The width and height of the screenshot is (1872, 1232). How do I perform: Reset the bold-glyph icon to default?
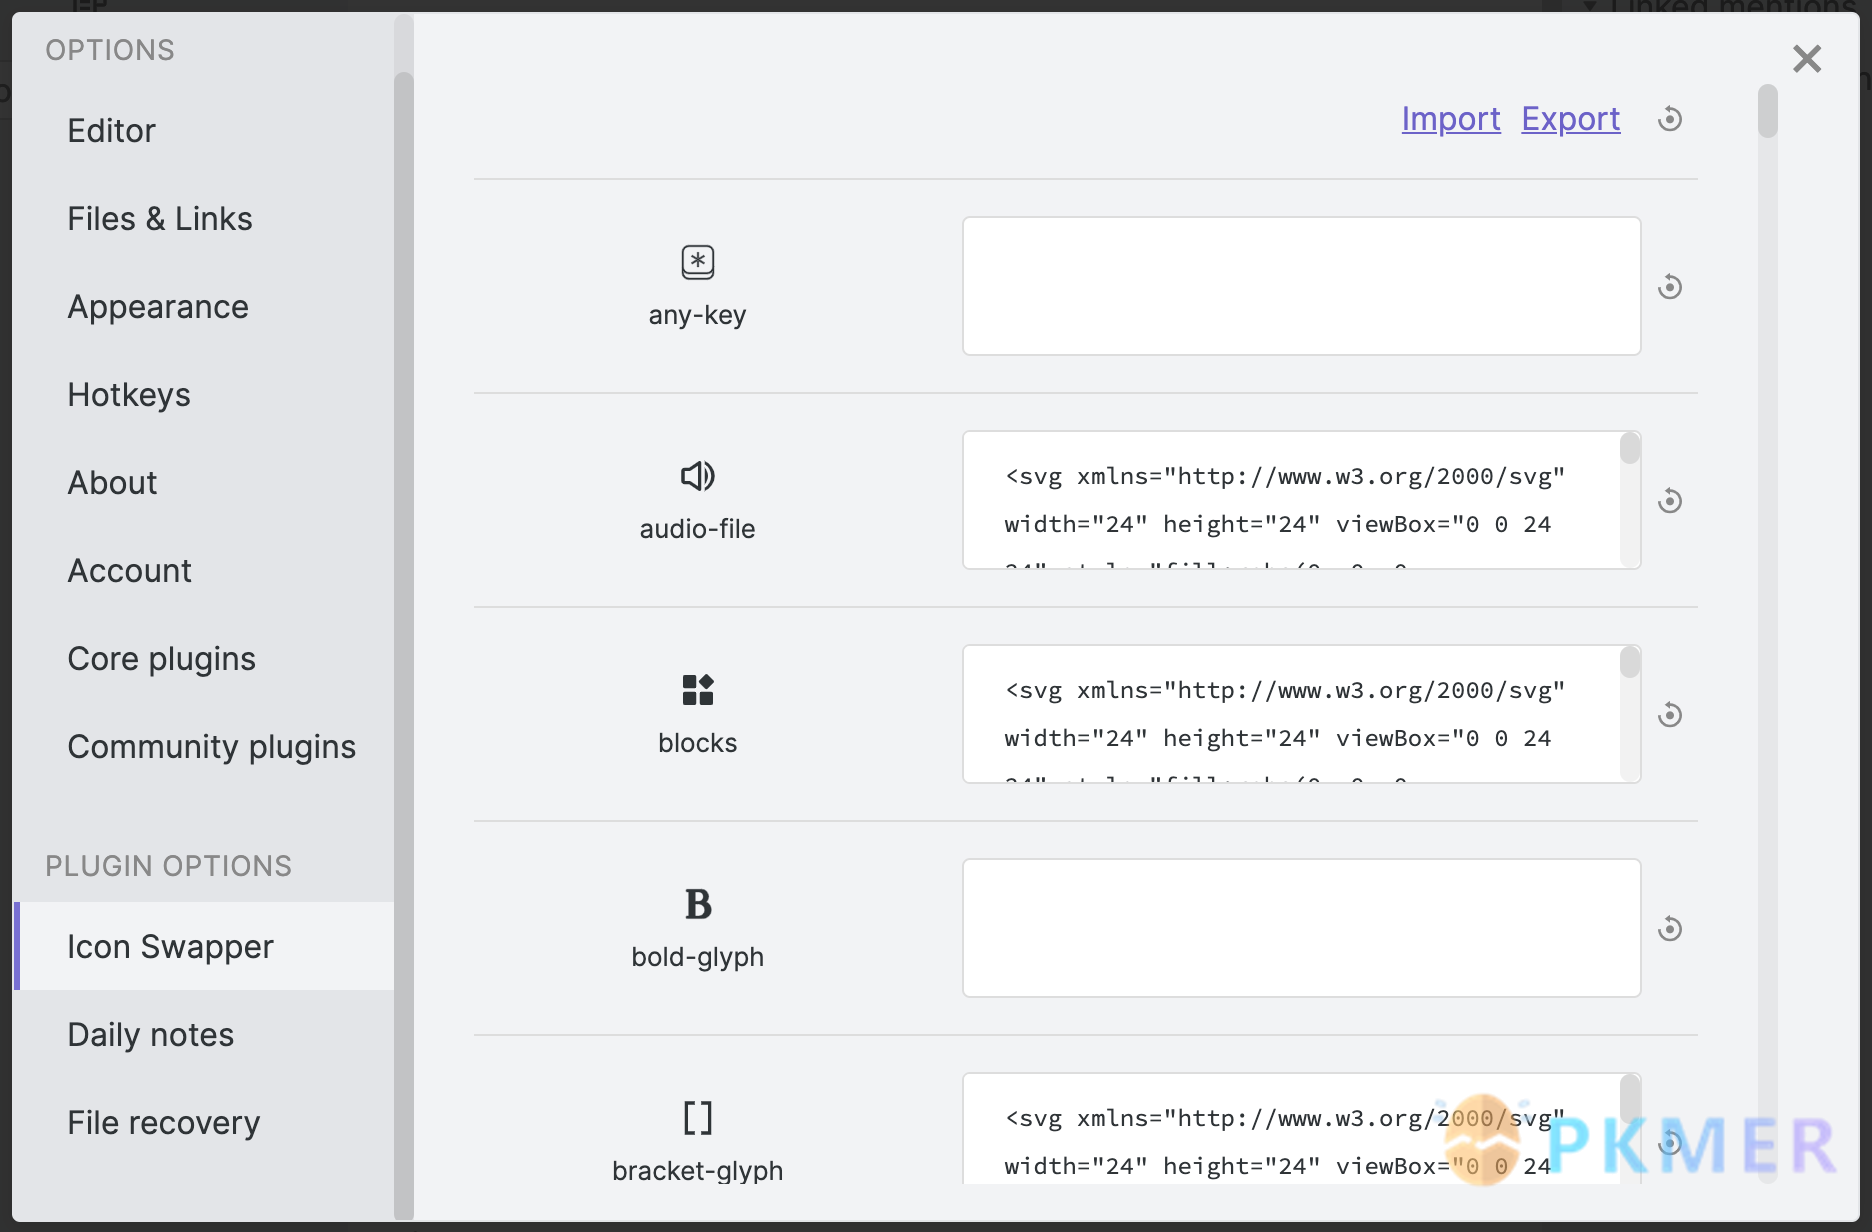tap(1669, 929)
